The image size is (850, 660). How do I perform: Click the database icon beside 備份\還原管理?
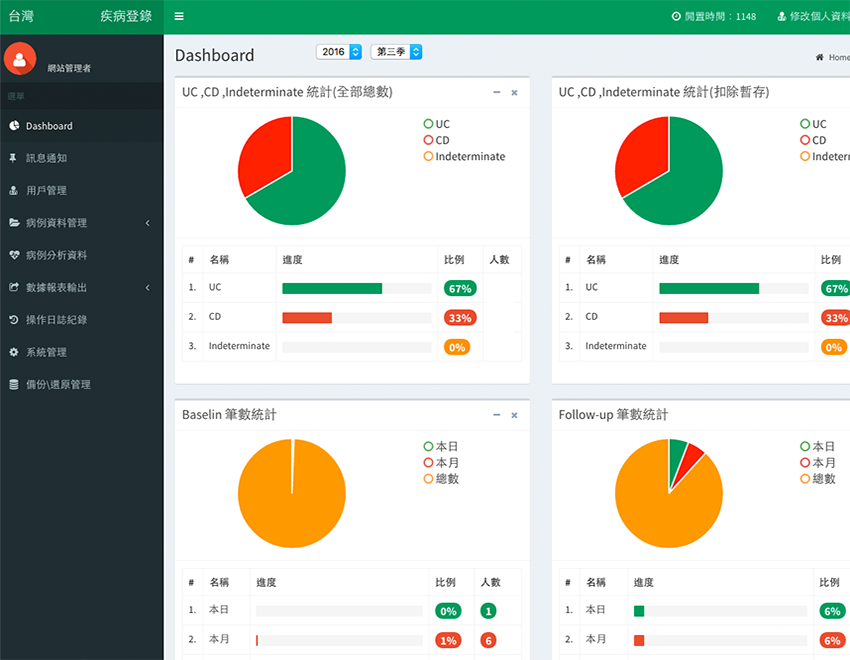point(14,385)
